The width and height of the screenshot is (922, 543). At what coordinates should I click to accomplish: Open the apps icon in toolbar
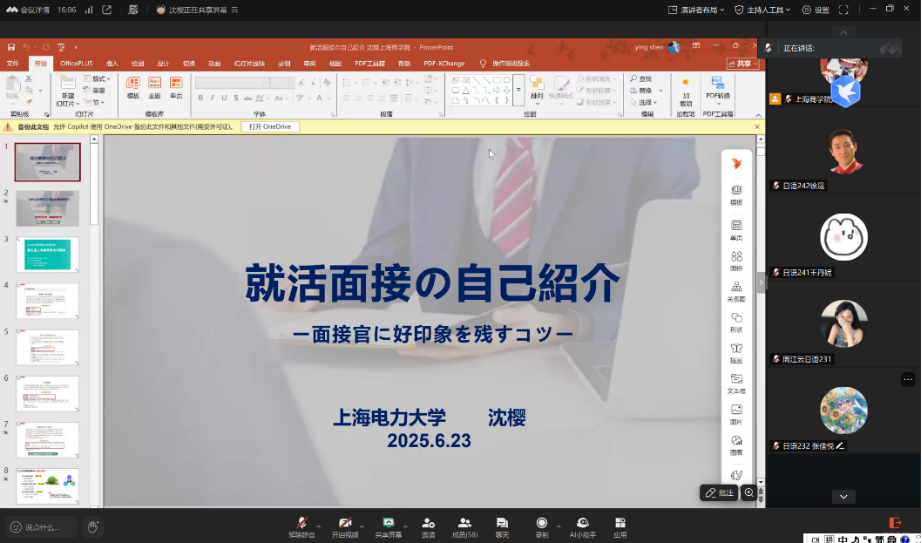coord(620,523)
